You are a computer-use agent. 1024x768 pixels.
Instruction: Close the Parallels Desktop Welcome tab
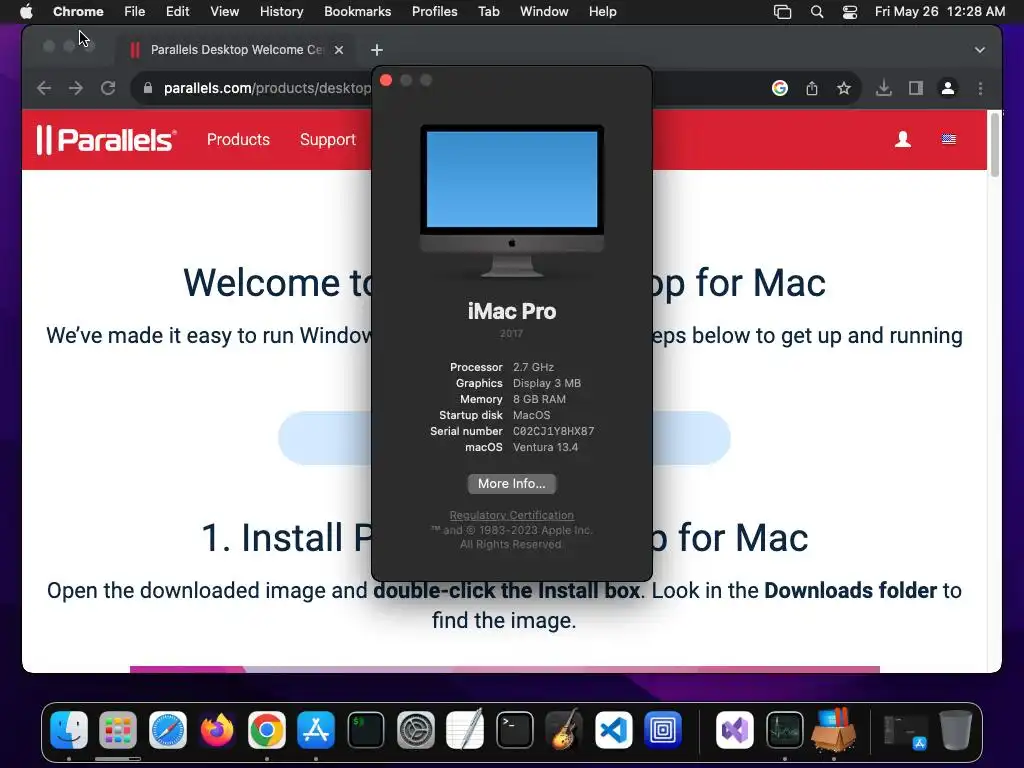[339, 50]
